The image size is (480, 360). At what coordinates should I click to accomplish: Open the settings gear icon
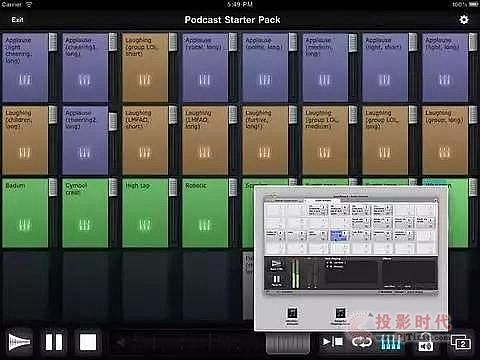click(464, 20)
